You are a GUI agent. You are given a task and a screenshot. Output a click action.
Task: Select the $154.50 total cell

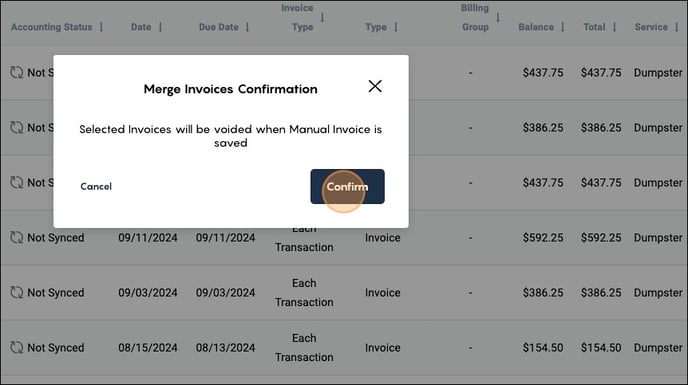601,347
